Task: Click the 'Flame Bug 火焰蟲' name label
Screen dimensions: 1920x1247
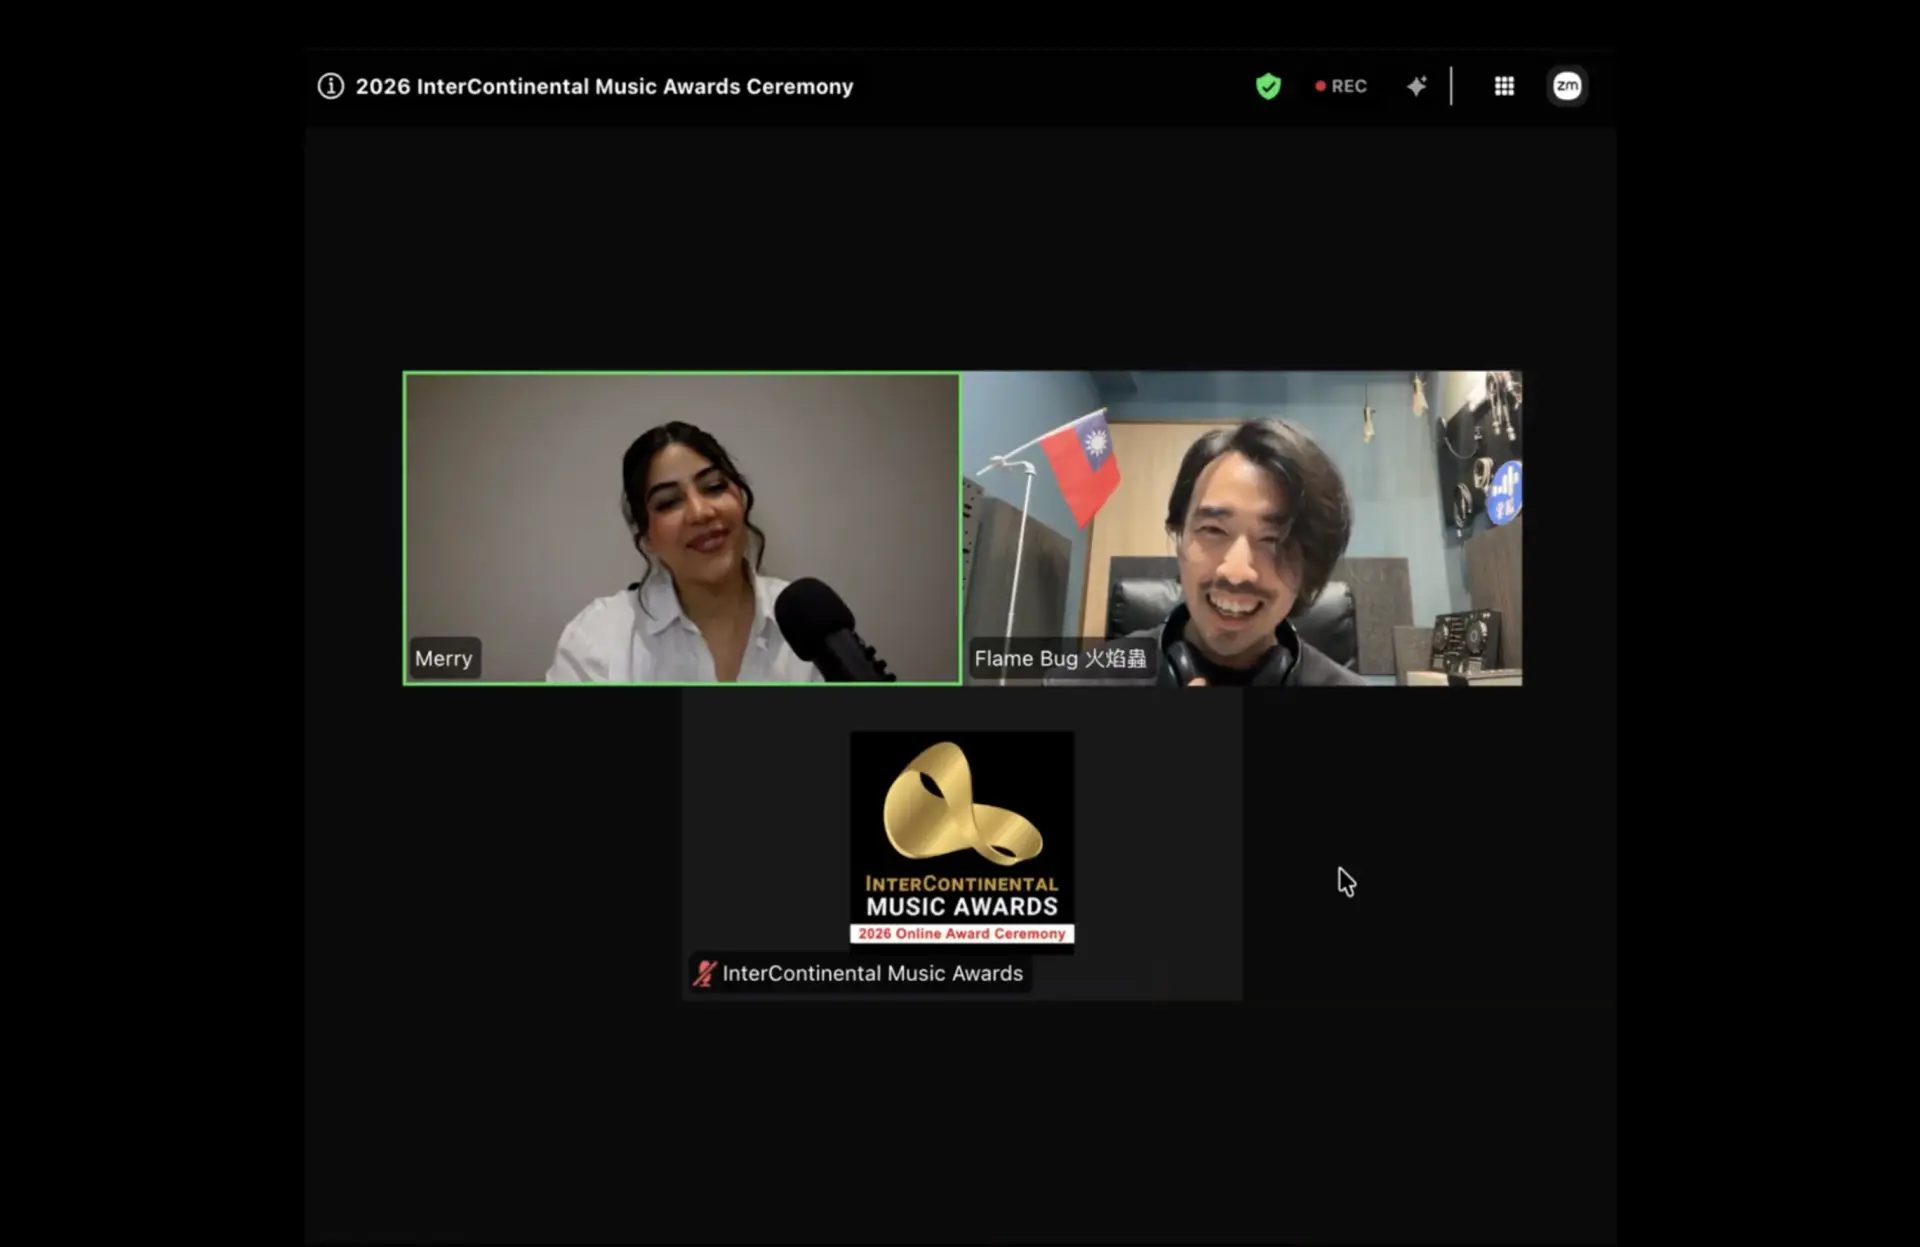Action: pyautogui.click(x=1060, y=658)
